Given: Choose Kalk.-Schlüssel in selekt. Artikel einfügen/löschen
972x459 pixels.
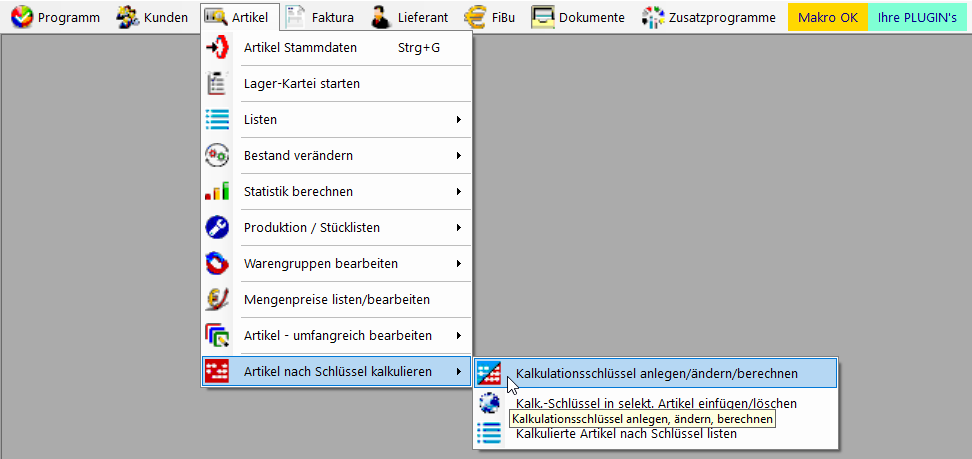Looking at the screenshot, I should tap(656, 403).
